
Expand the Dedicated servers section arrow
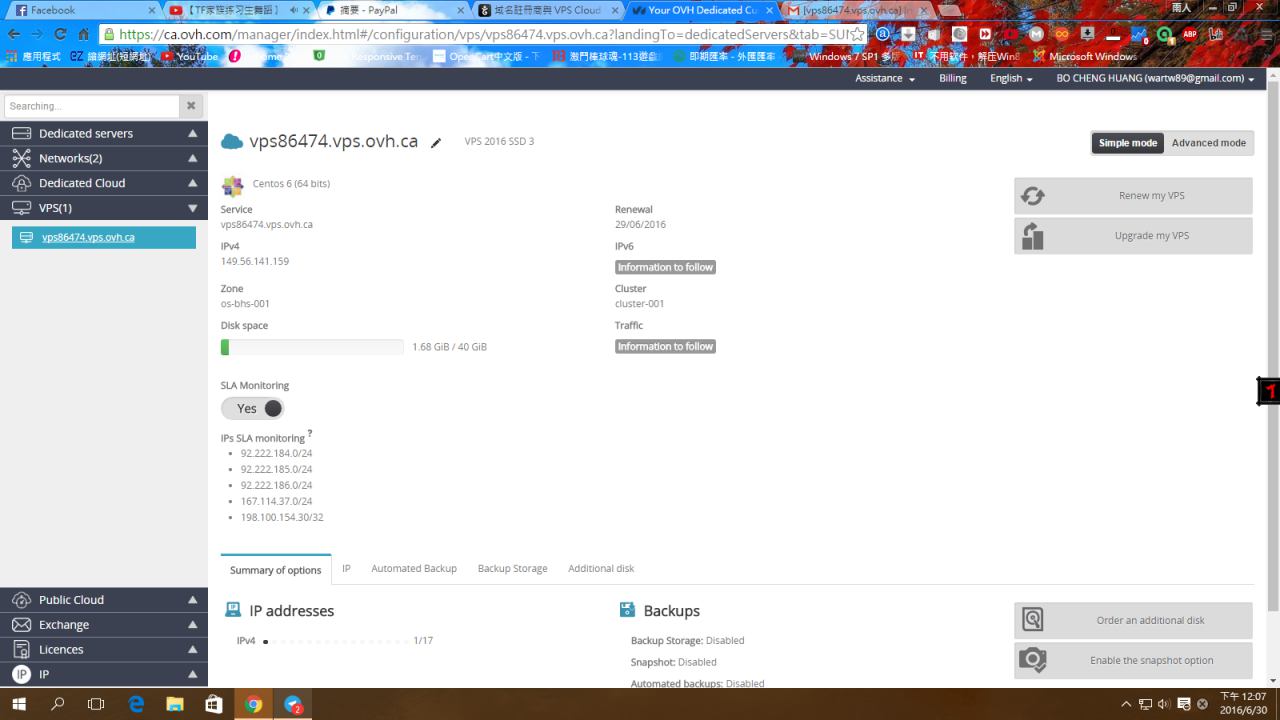click(x=193, y=133)
